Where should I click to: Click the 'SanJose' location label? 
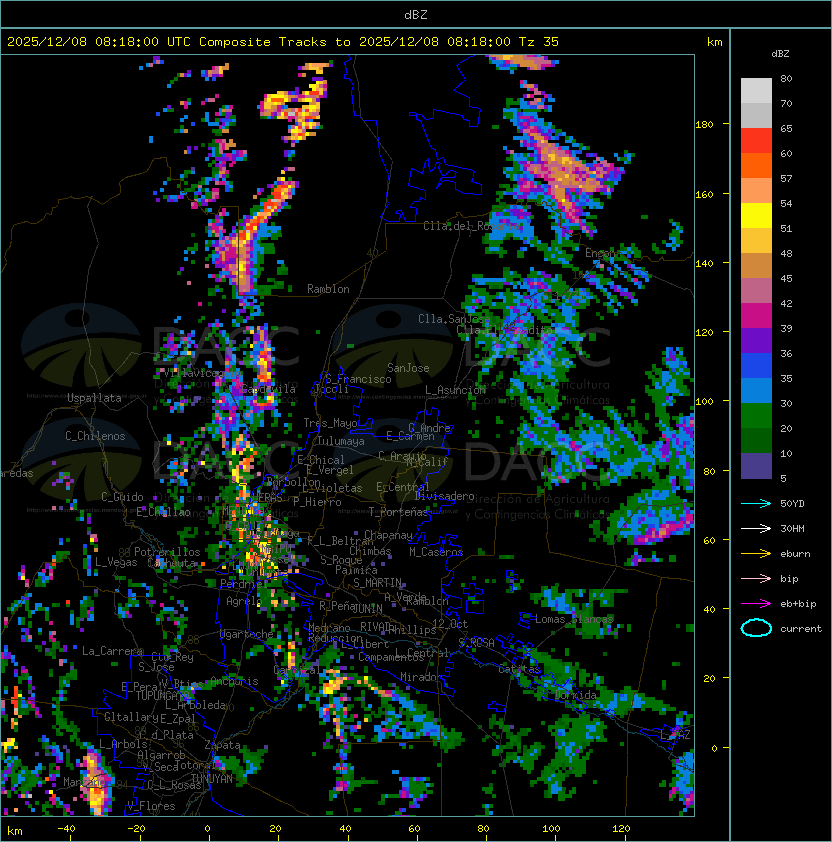click(x=408, y=368)
